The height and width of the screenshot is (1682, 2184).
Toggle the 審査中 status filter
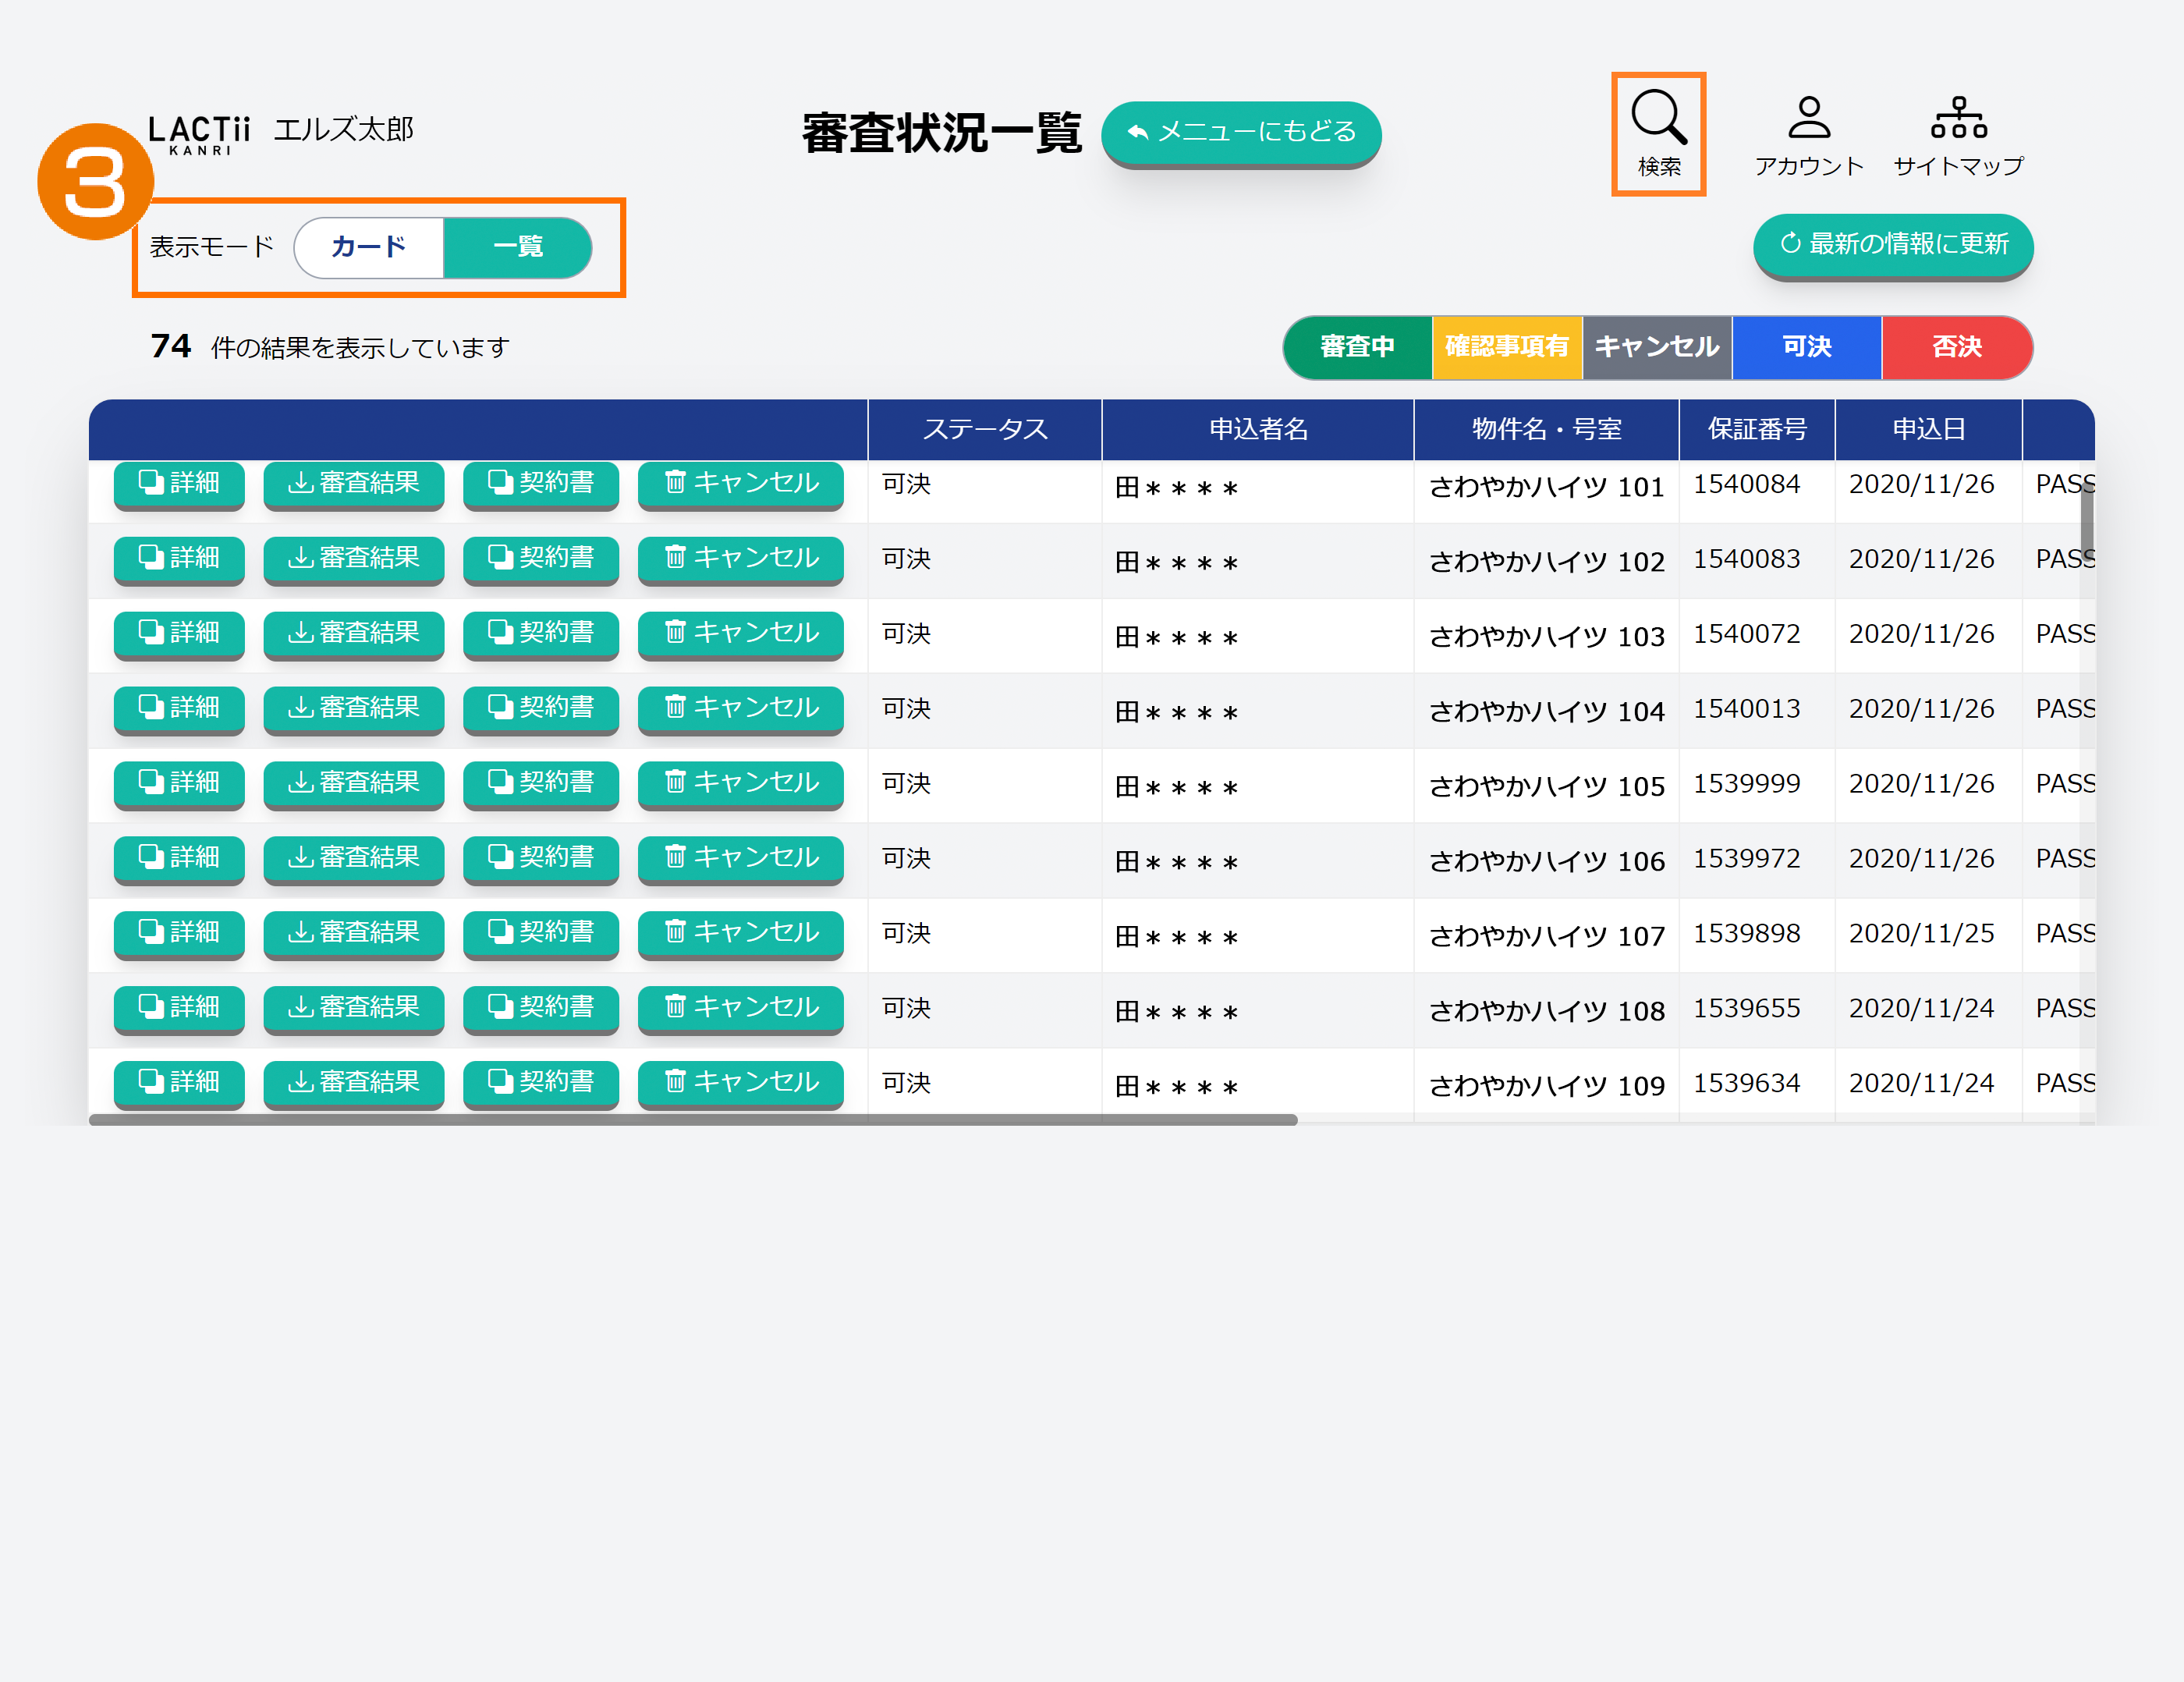(x=1357, y=347)
